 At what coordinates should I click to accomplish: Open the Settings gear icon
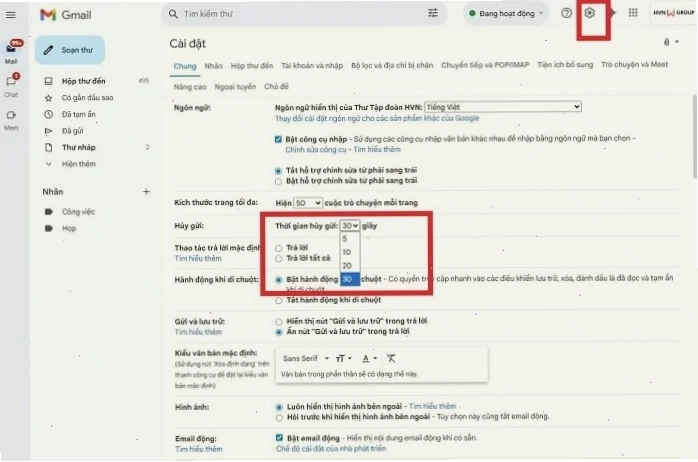(589, 13)
